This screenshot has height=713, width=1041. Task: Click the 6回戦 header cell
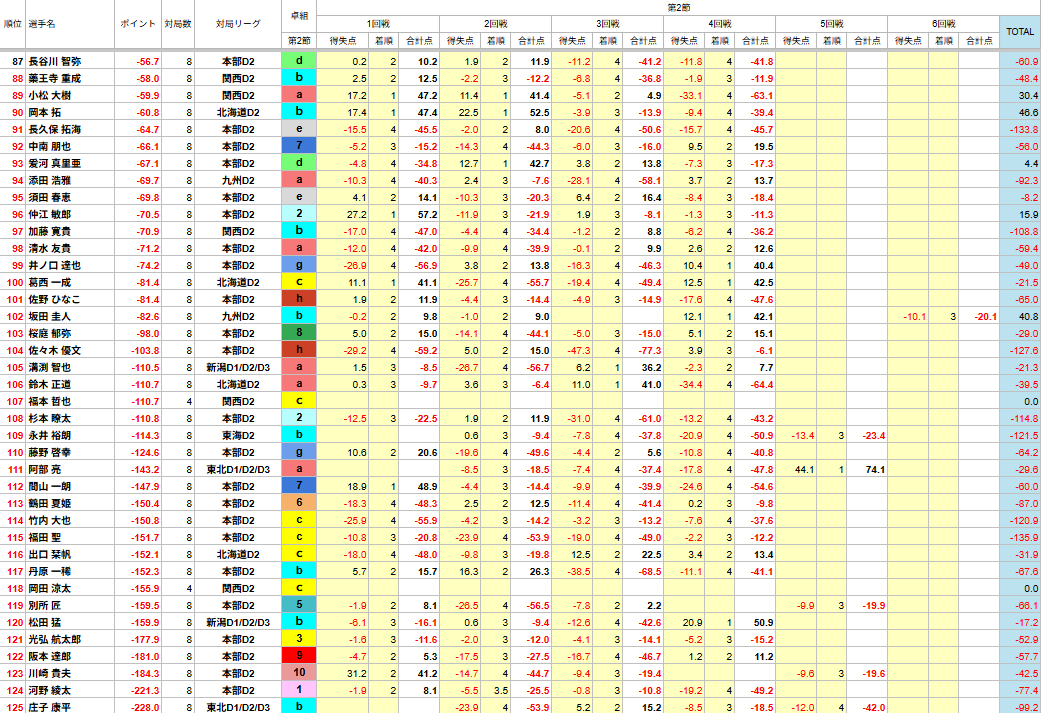coord(943,24)
